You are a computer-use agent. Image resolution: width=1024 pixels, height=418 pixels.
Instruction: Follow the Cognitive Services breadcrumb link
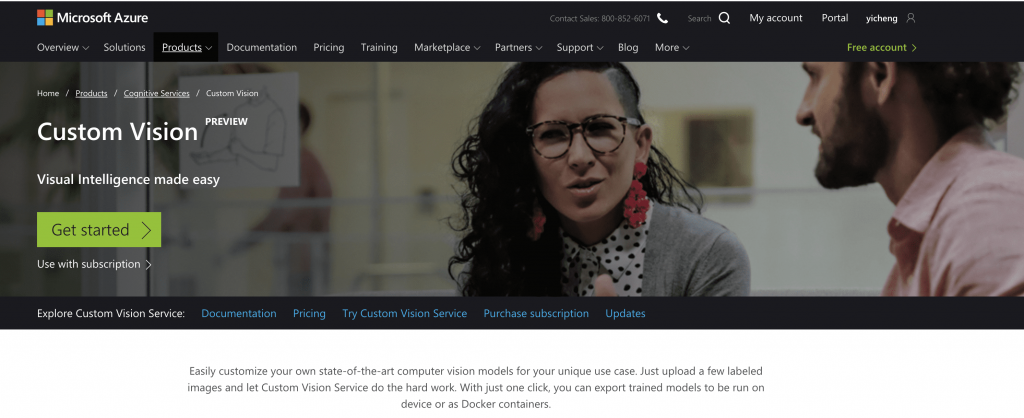point(157,93)
